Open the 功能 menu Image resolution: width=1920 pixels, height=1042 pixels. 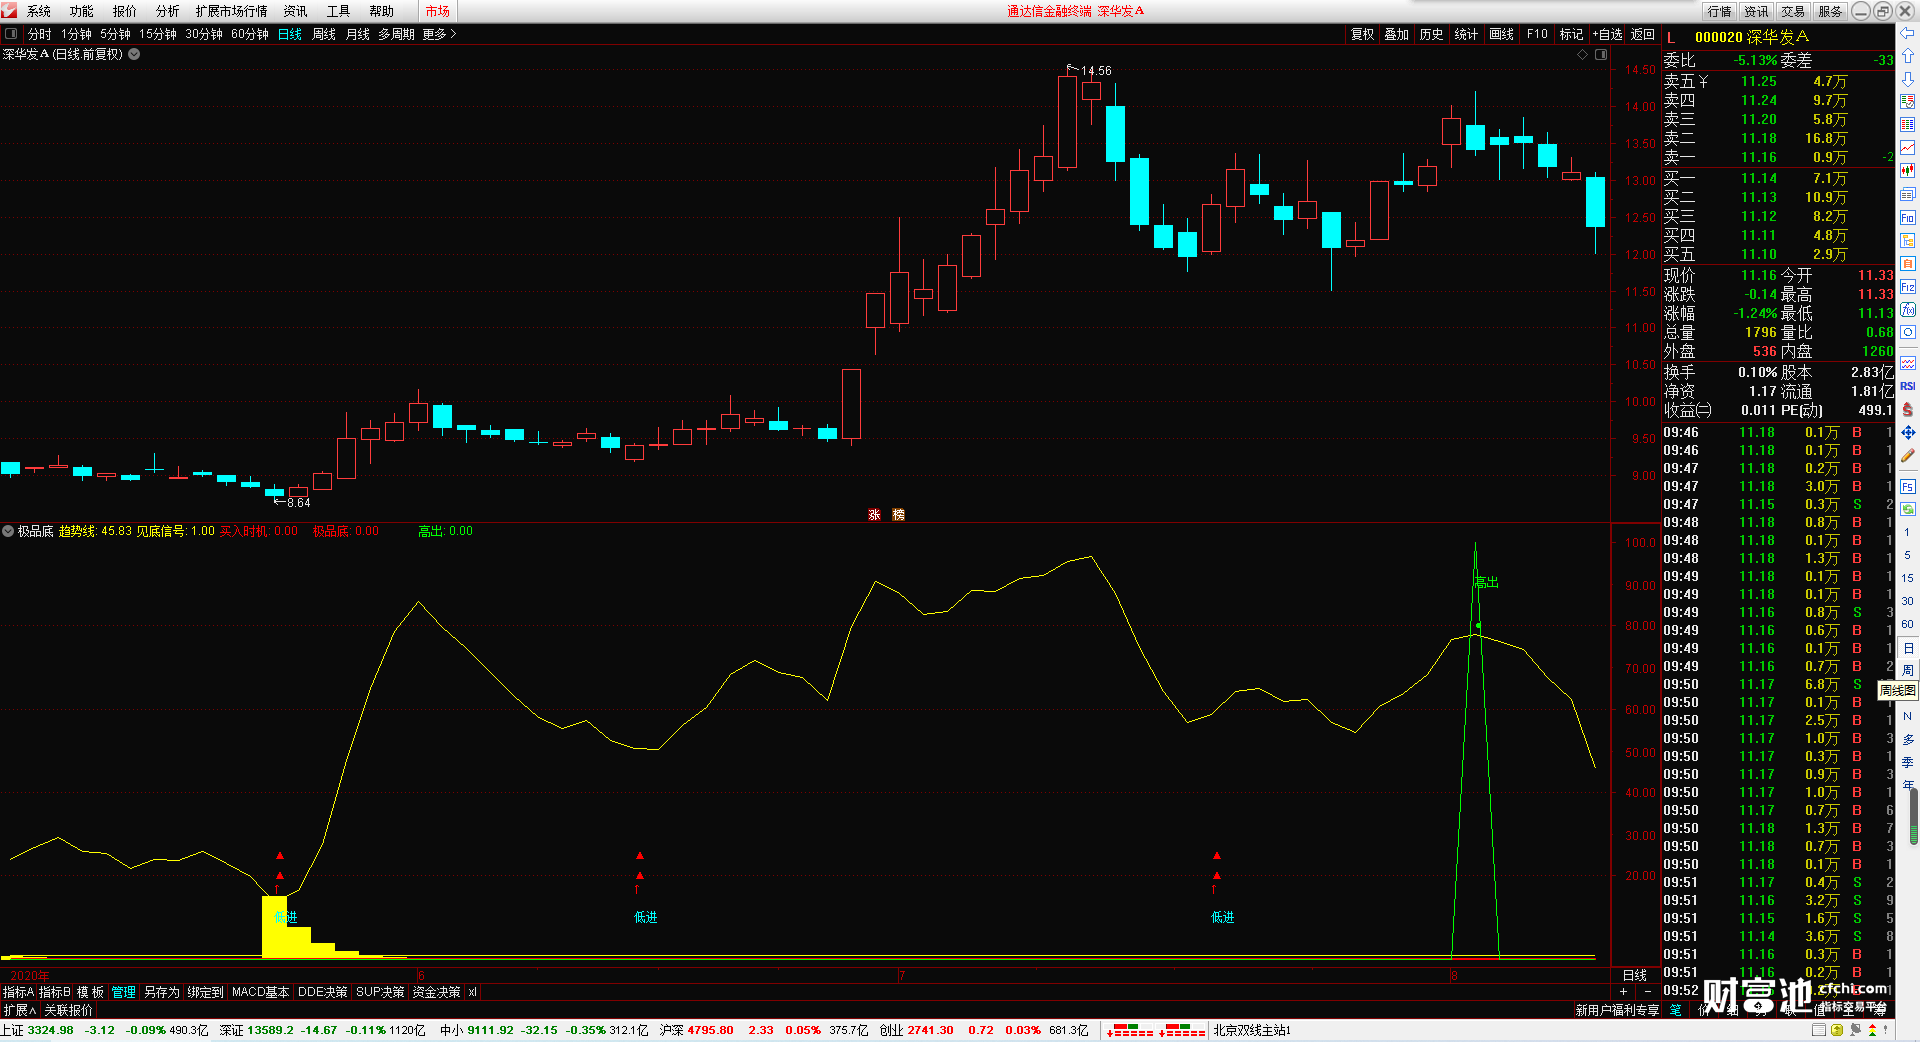(82, 11)
